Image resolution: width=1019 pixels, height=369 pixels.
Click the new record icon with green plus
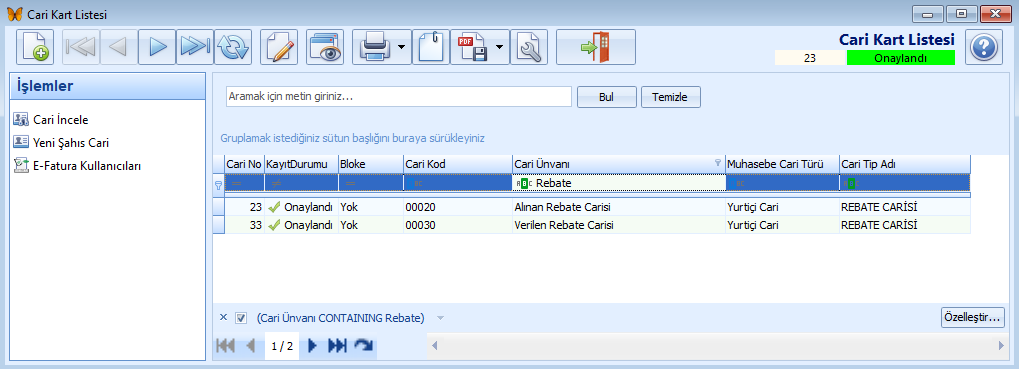(x=34, y=47)
